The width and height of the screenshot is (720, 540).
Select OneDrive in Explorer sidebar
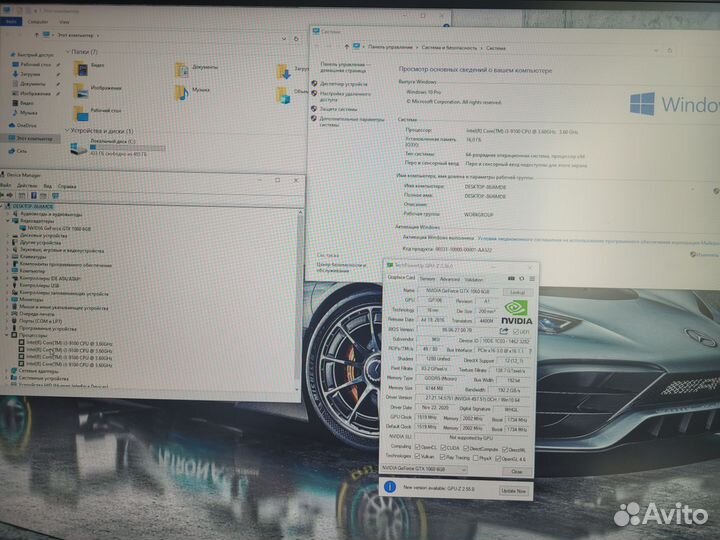click(22, 125)
